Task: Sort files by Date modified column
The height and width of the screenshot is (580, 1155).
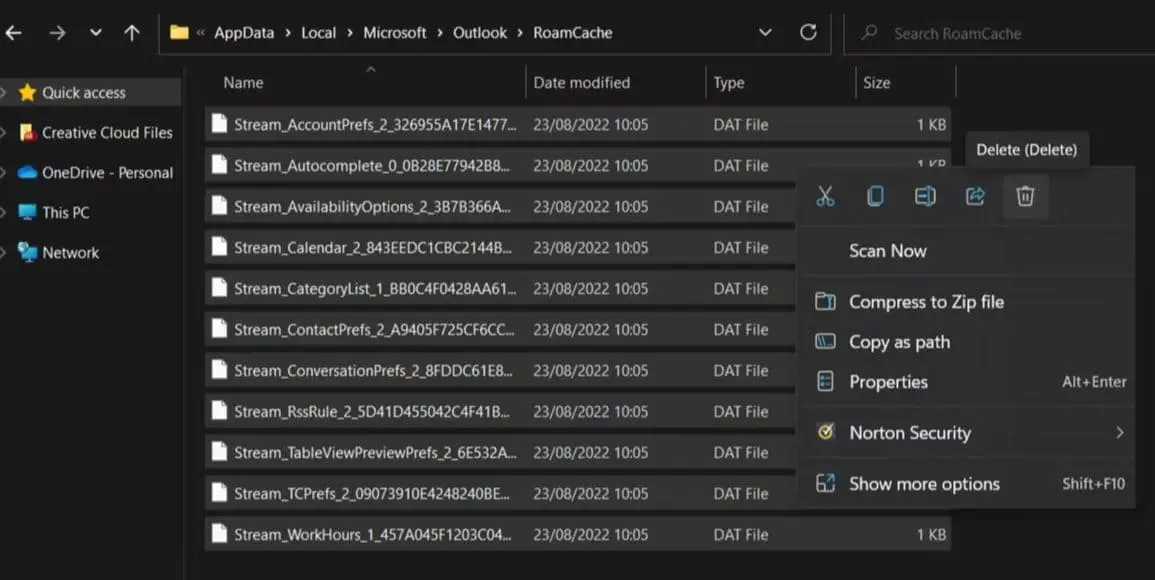Action: pyautogui.click(x=581, y=83)
